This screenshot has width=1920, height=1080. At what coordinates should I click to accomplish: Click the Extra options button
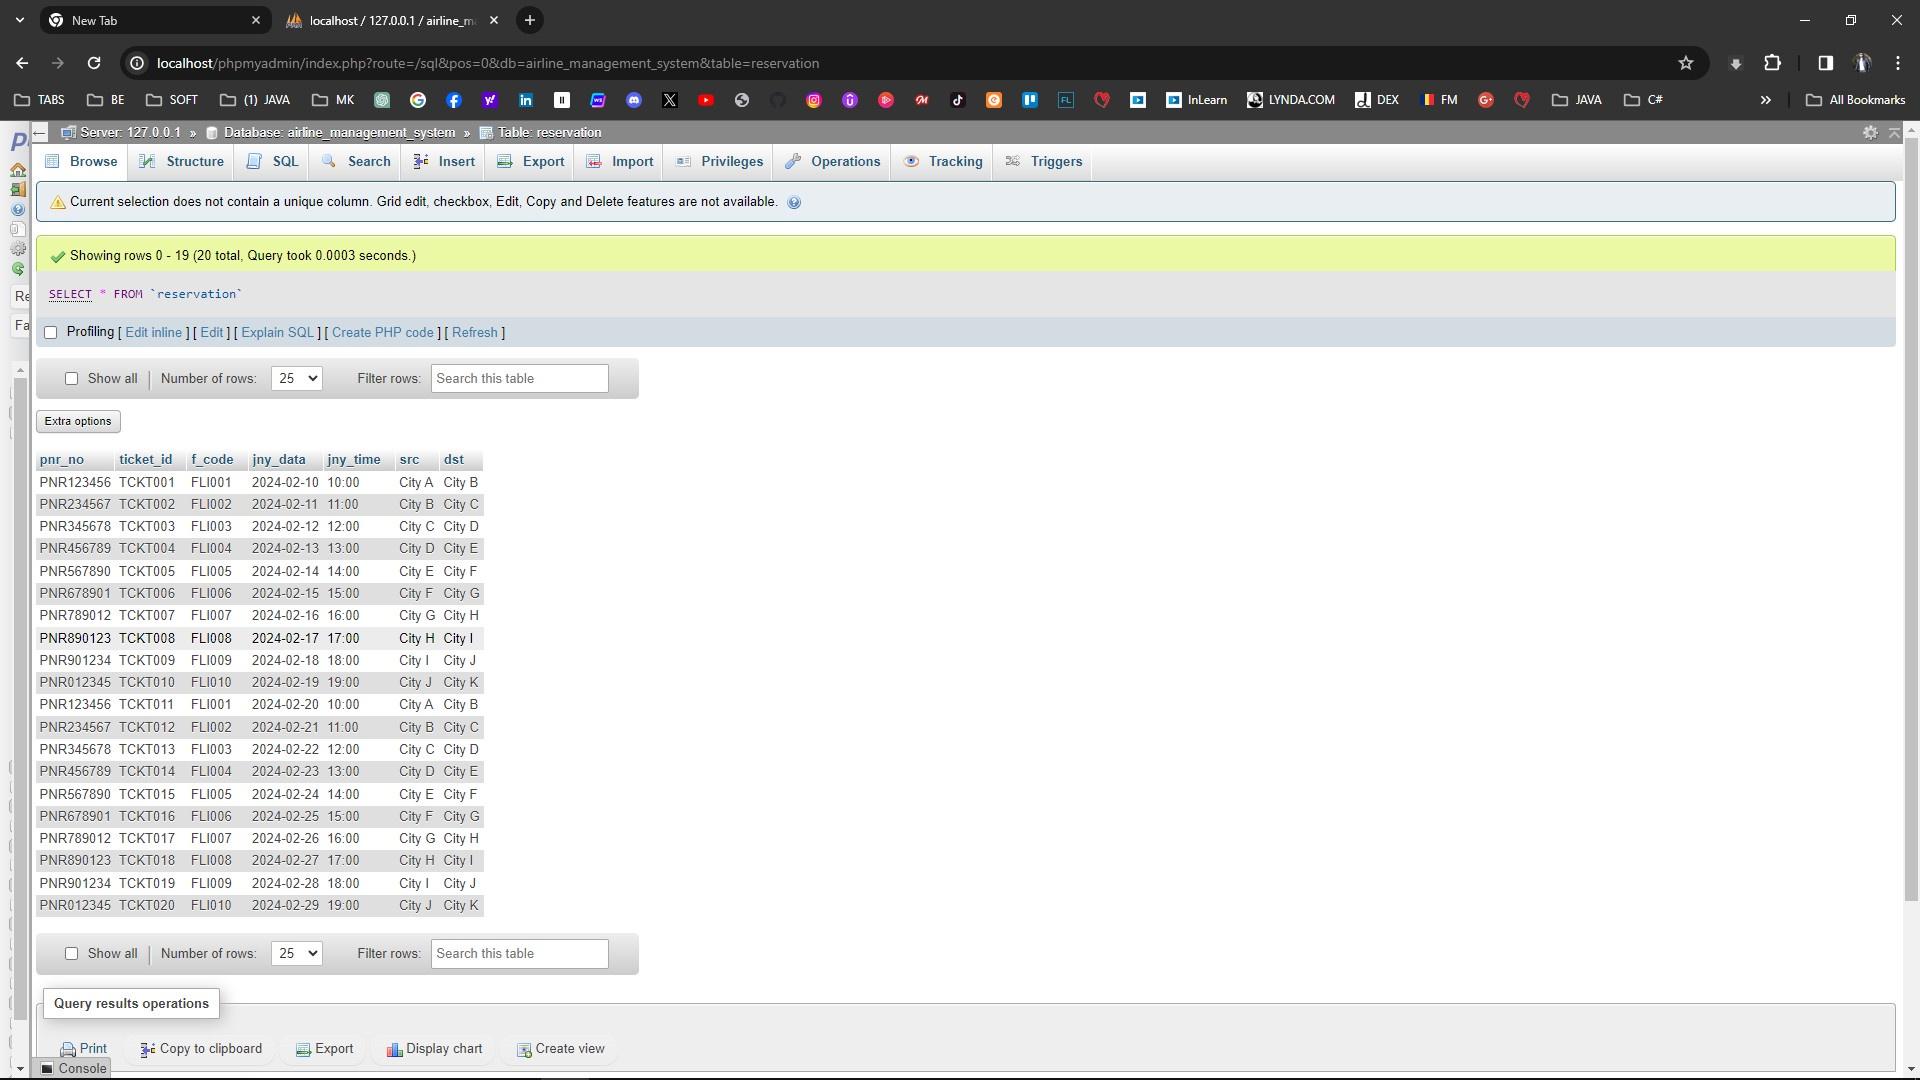click(78, 422)
